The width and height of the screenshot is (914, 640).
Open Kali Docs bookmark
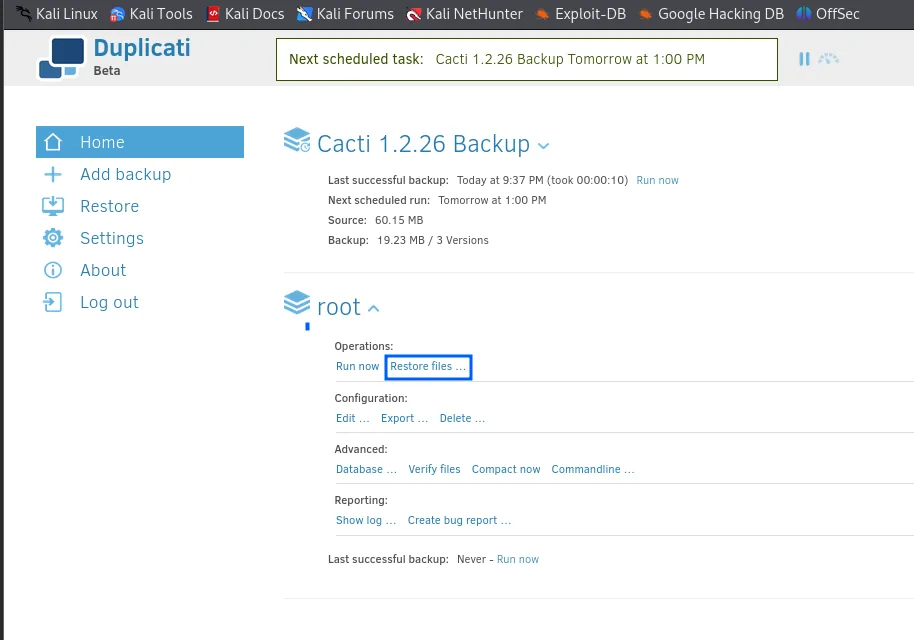pyautogui.click(x=245, y=13)
